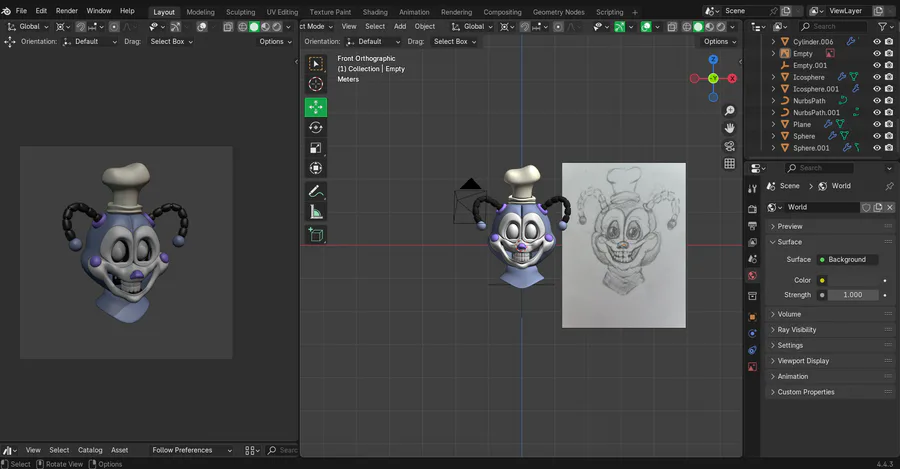Click the Background surface shader button
Image resolution: width=900 pixels, height=469 pixels.
point(847,259)
